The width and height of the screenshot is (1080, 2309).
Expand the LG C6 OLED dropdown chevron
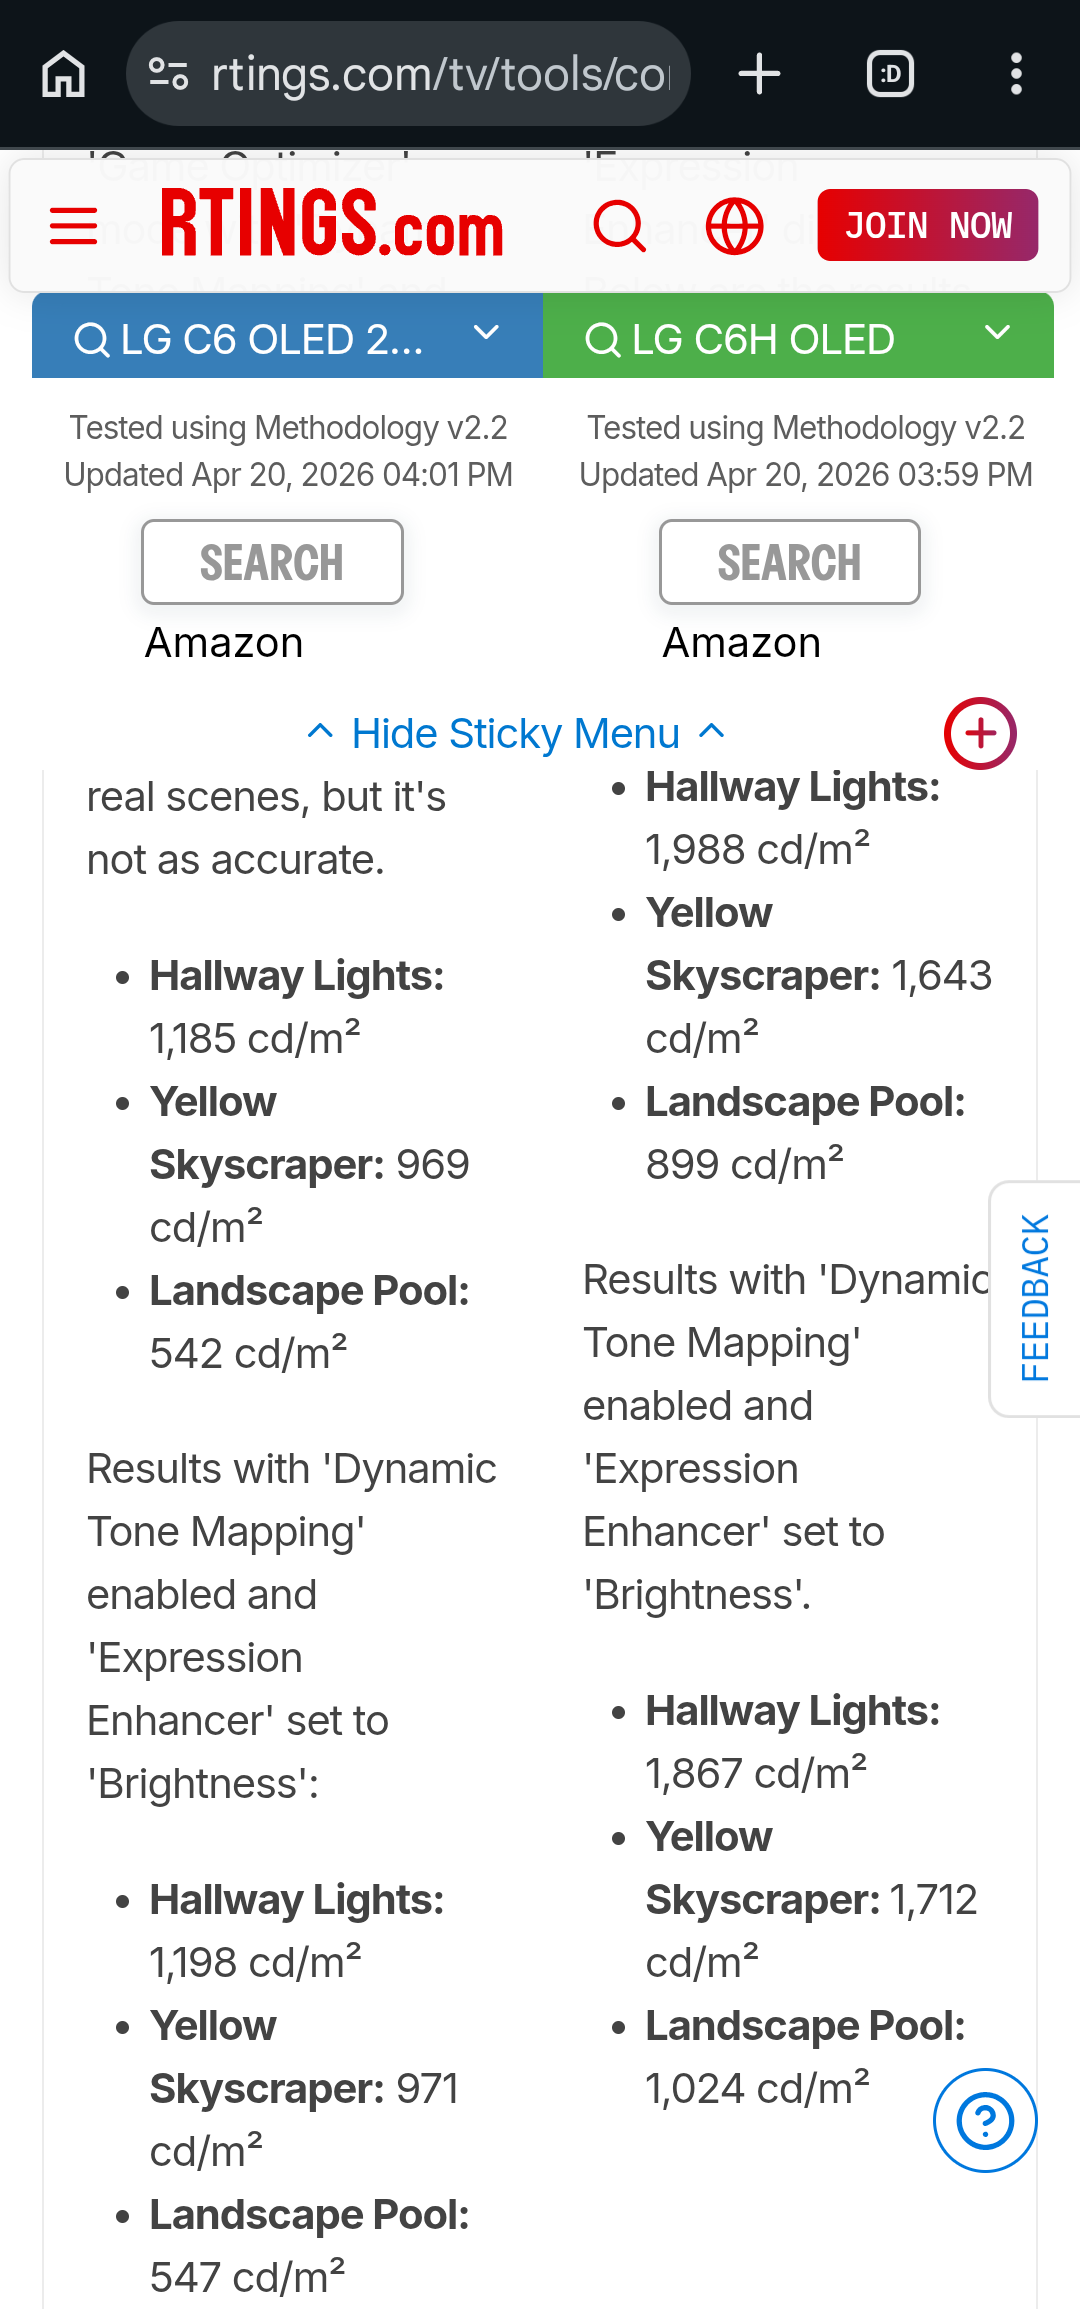click(x=486, y=334)
